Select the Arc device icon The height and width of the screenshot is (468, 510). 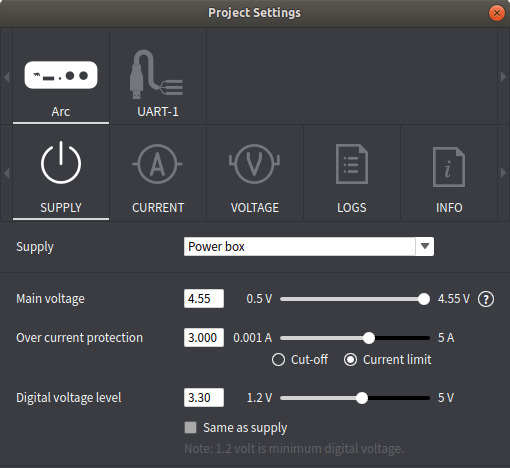pyautogui.click(x=61, y=75)
